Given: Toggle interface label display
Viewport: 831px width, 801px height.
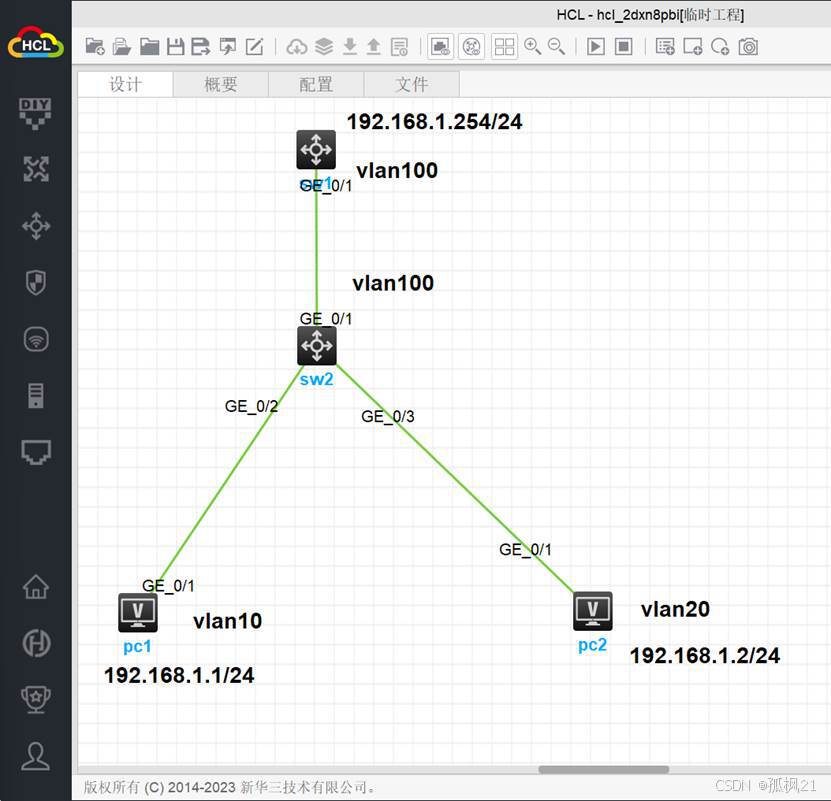Looking at the screenshot, I should (470, 46).
